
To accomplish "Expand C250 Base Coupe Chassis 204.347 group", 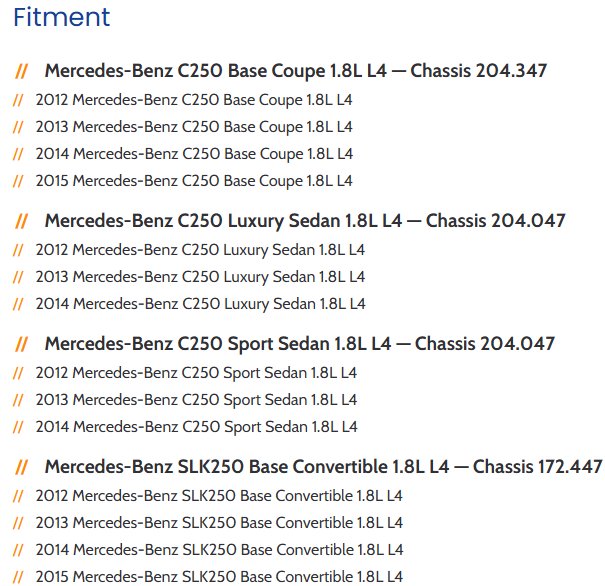I will click(x=295, y=71).
